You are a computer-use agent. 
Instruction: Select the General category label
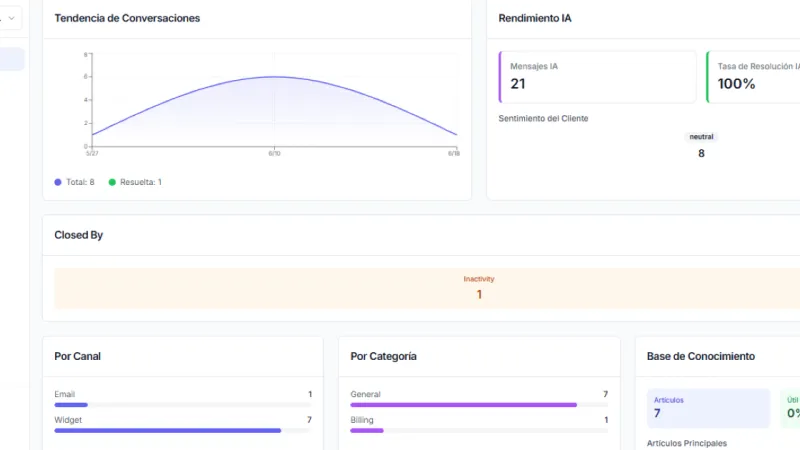365,394
